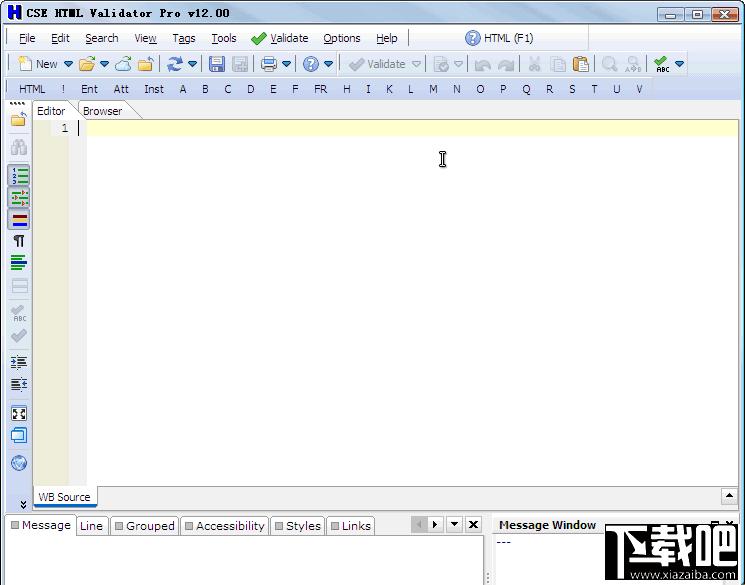Click the New document icon
Screen dimensions: 745x585
[x=24, y=64]
